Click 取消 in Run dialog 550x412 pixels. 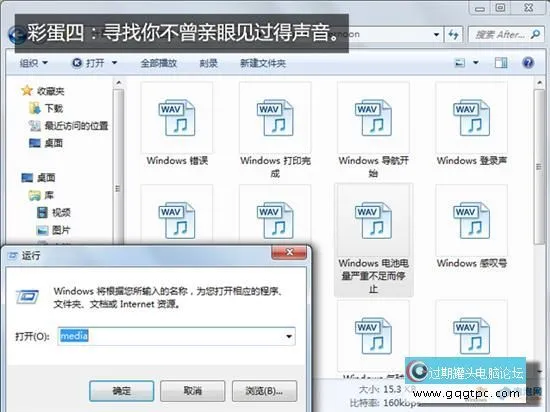point(193,391)
